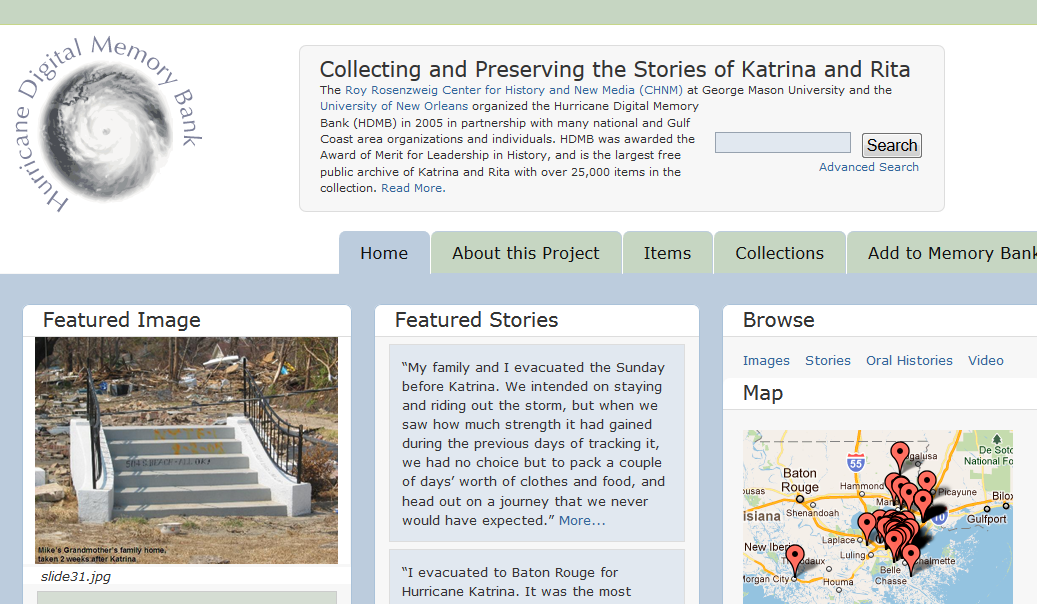Open the University of New Orleans link

pyautogui.click(x=394, y=106)
